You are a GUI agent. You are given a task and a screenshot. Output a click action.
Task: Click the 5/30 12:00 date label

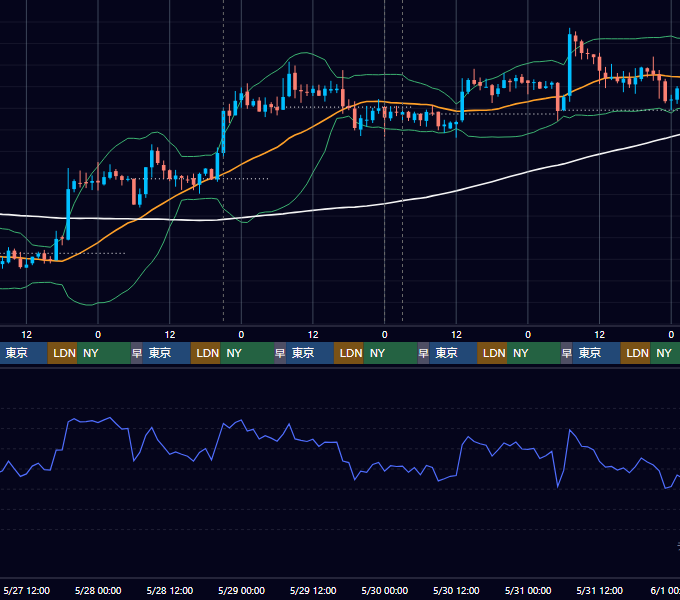(x=456, y=590)
